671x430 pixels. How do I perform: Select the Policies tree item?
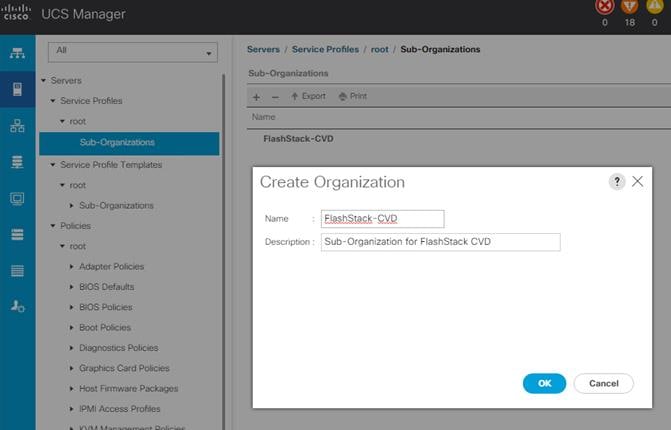(x=75, y=226)
